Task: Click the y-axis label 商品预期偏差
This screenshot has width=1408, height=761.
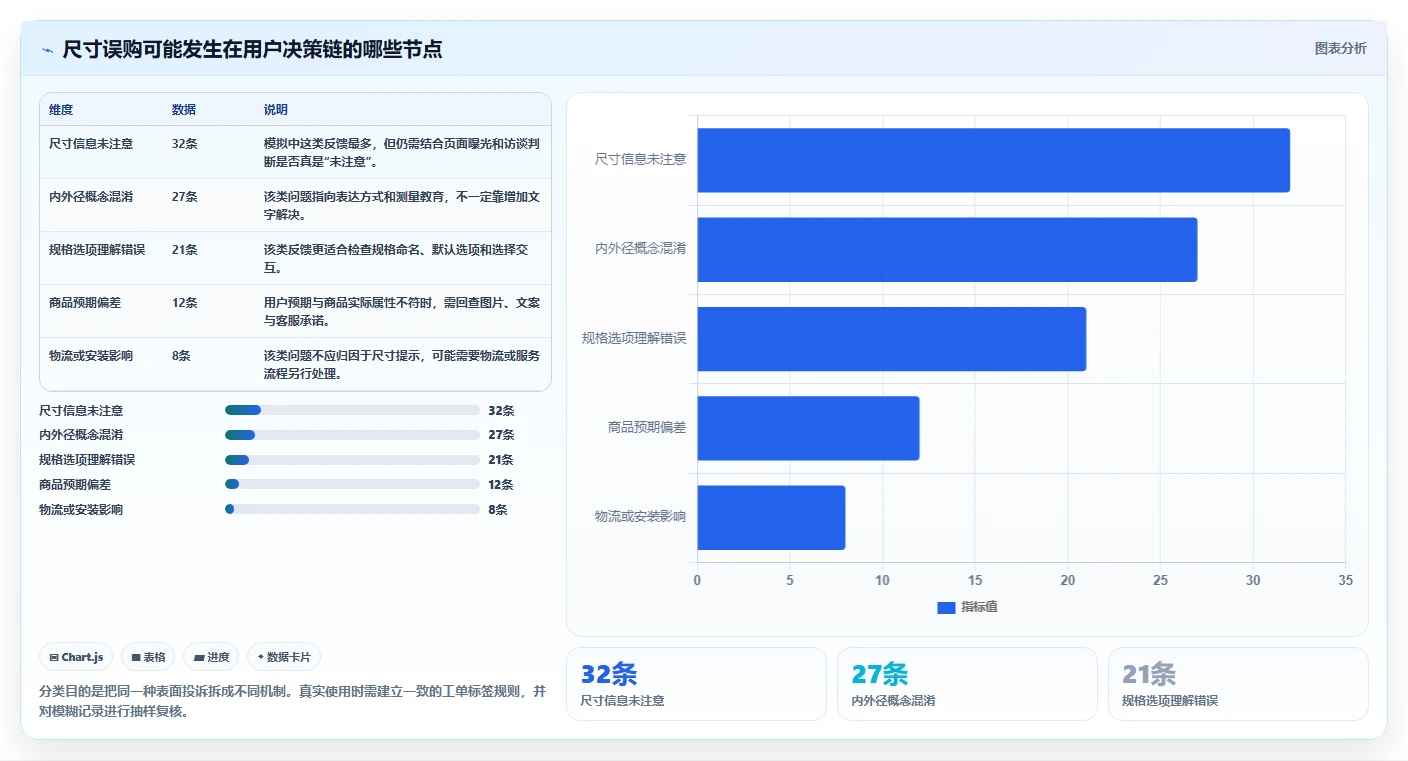Action: pos(647,427)
